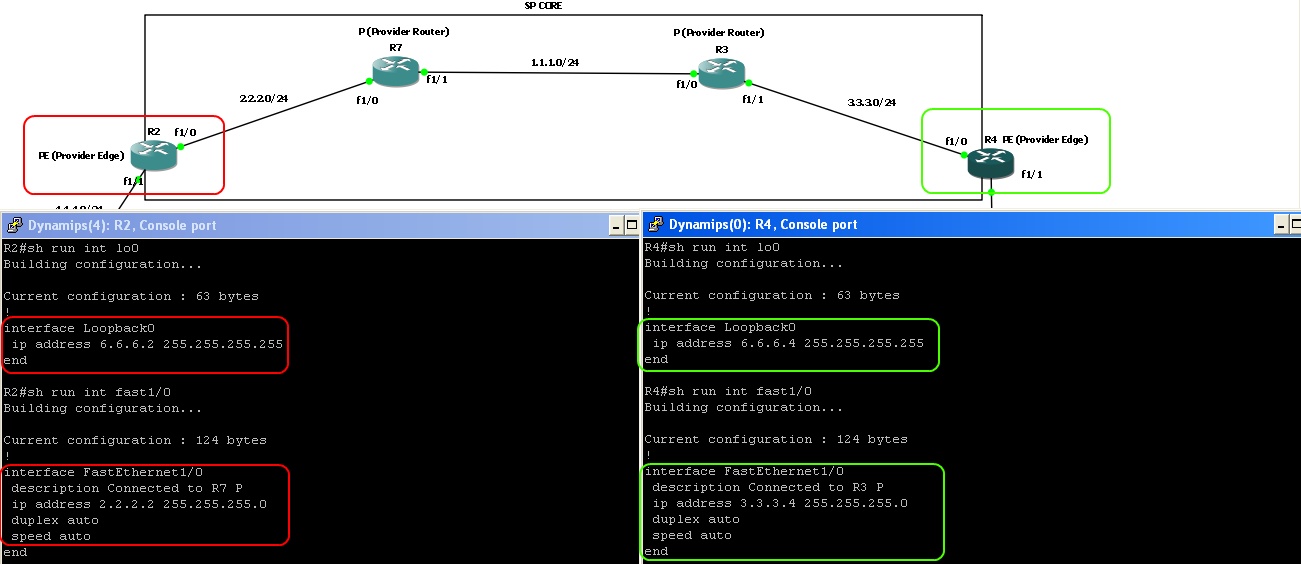Viewport: 1301px width, 564px height.
Task: Select the link between R2 and R7
Action: pyautogui.click(x=275, y=114)
